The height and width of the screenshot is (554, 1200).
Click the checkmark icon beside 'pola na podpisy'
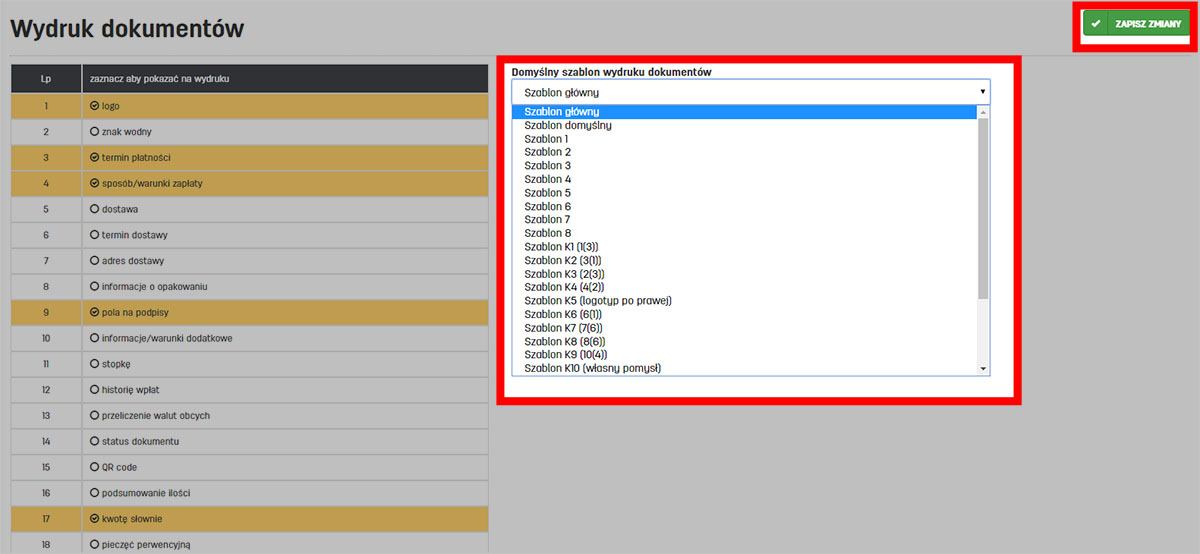pos(95,313)
